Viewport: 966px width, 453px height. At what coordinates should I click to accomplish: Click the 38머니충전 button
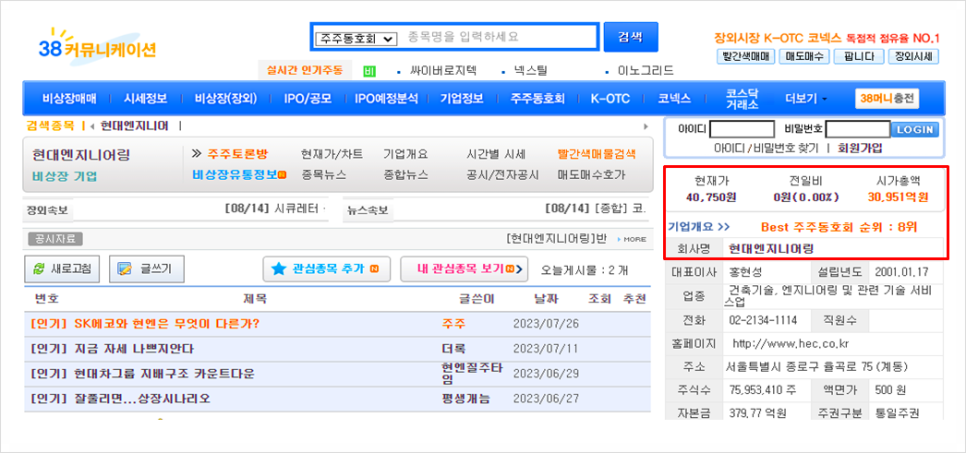pos(887,99)
